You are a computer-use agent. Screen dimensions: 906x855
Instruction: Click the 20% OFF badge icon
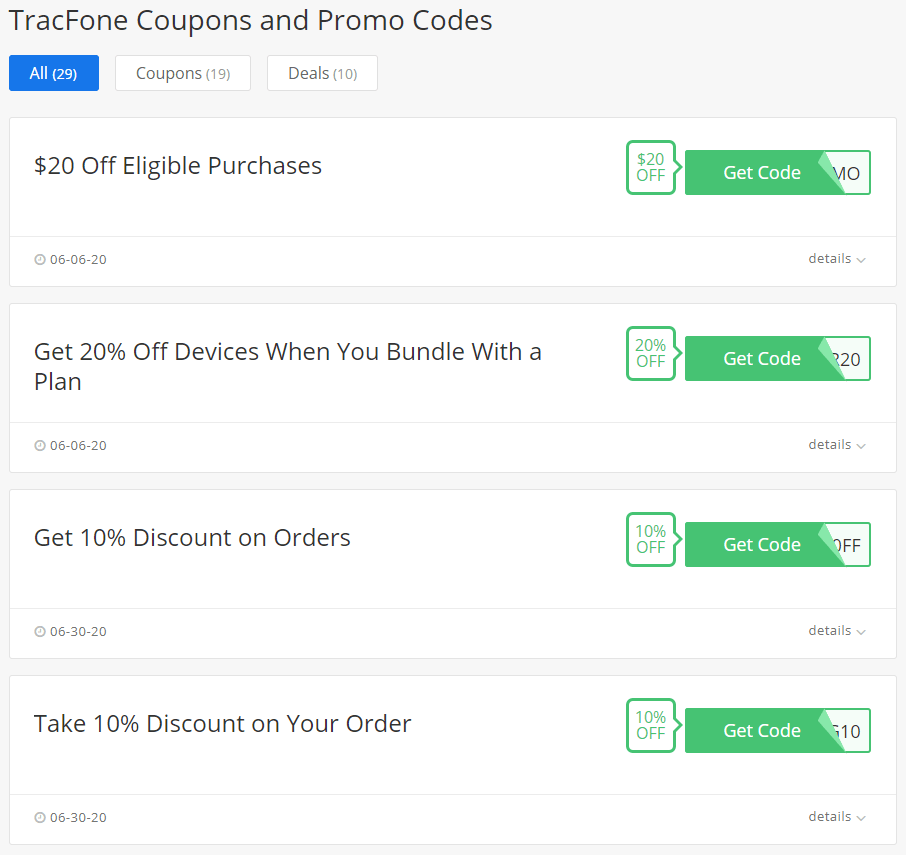(651, 354)
